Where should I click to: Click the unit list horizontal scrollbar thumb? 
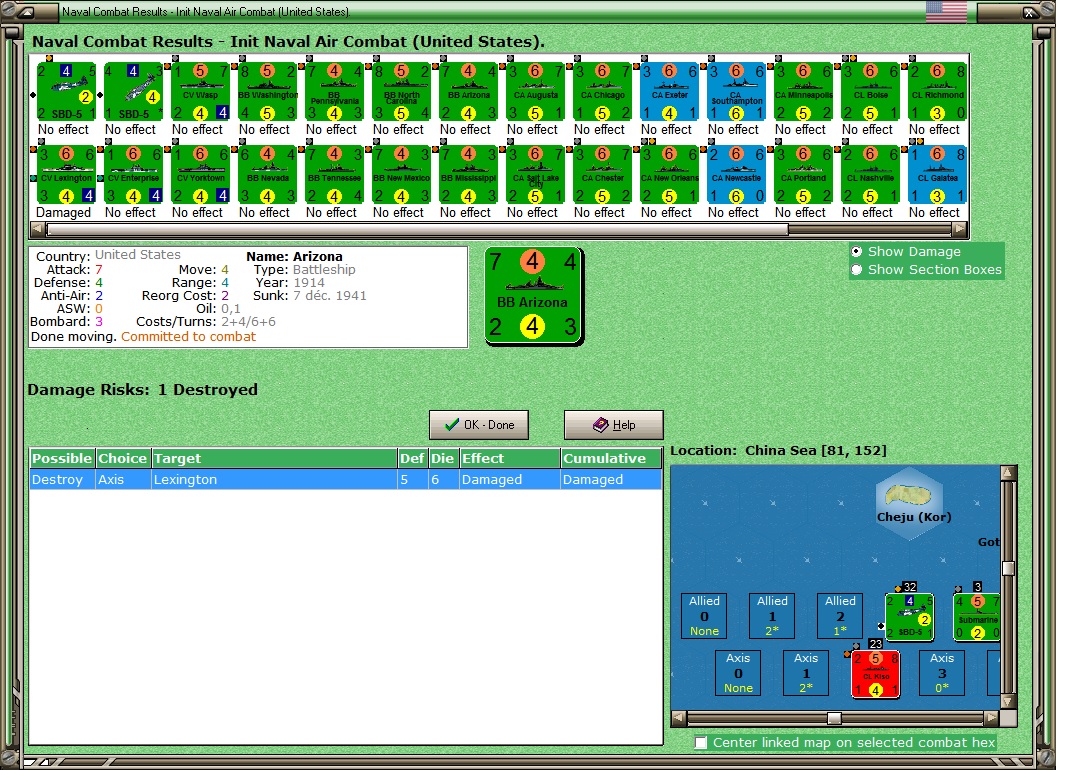[x=417, y=229]
